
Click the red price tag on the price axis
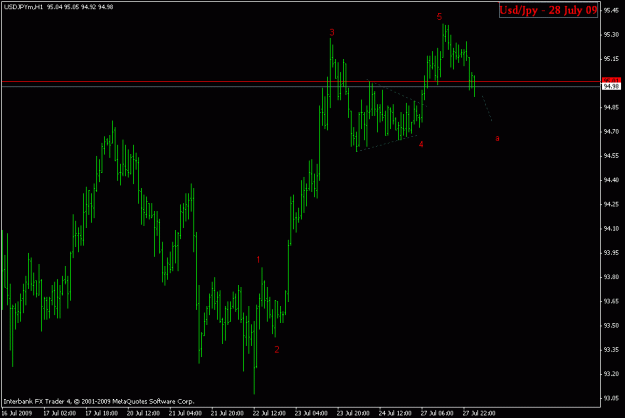(x=611, y=80)
